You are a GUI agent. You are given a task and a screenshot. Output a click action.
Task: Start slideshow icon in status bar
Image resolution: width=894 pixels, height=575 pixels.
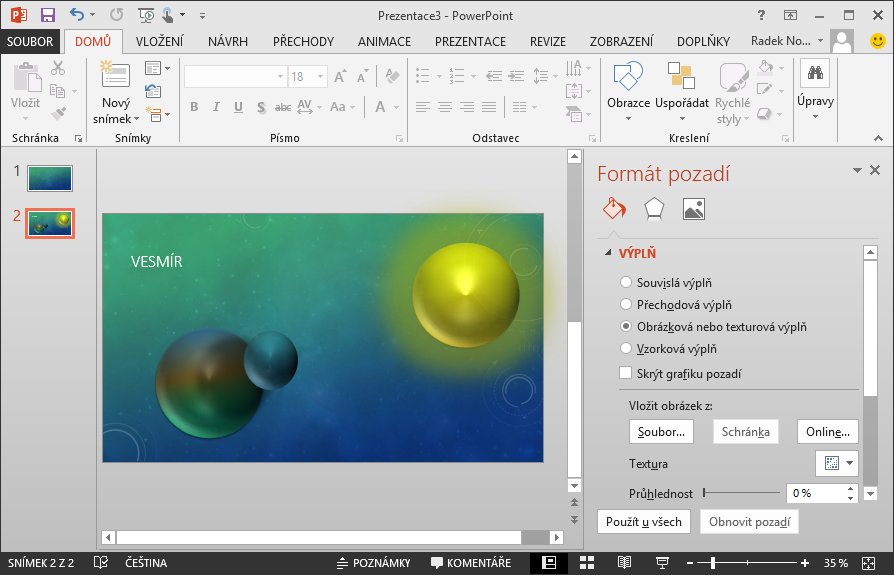(x=662, y=563)
